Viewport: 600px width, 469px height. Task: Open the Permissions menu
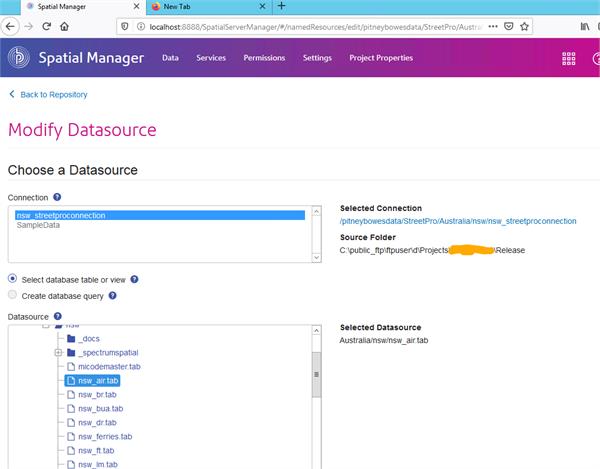264,58
